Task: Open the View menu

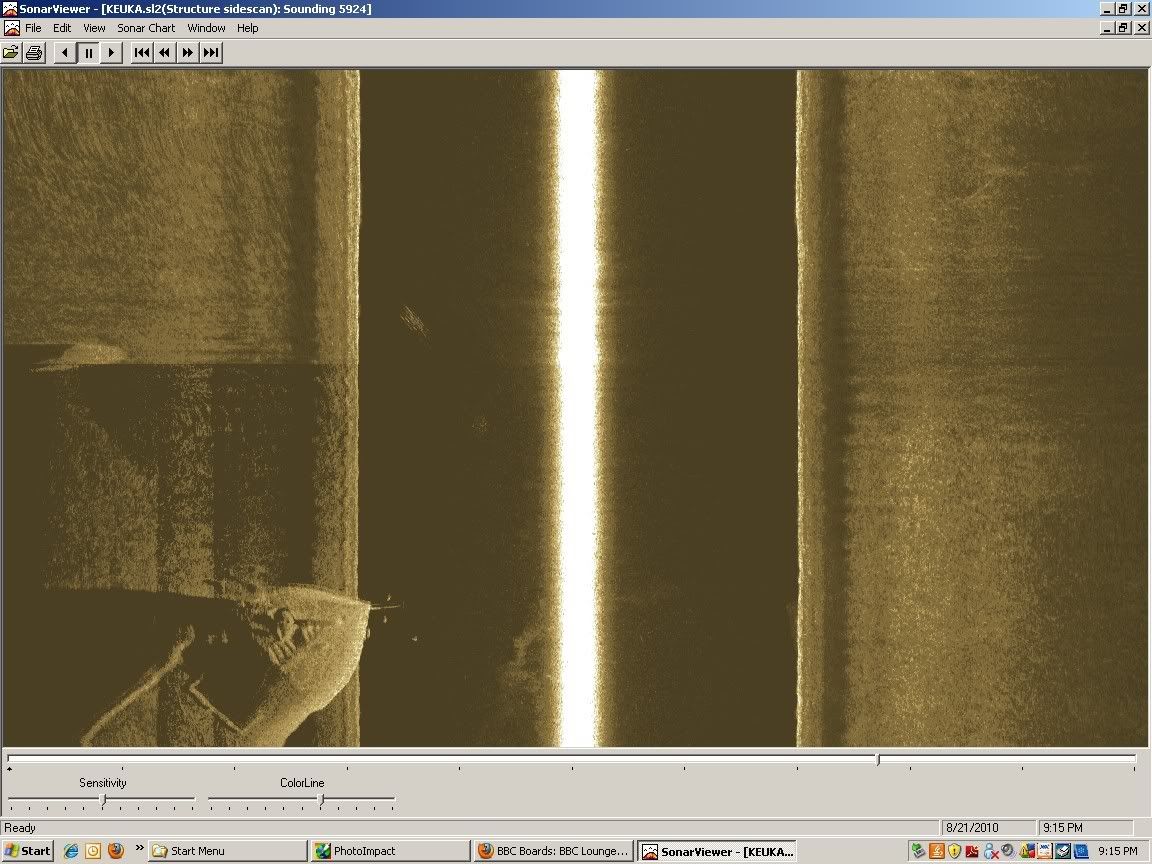Action: click(x=94, y=28)
